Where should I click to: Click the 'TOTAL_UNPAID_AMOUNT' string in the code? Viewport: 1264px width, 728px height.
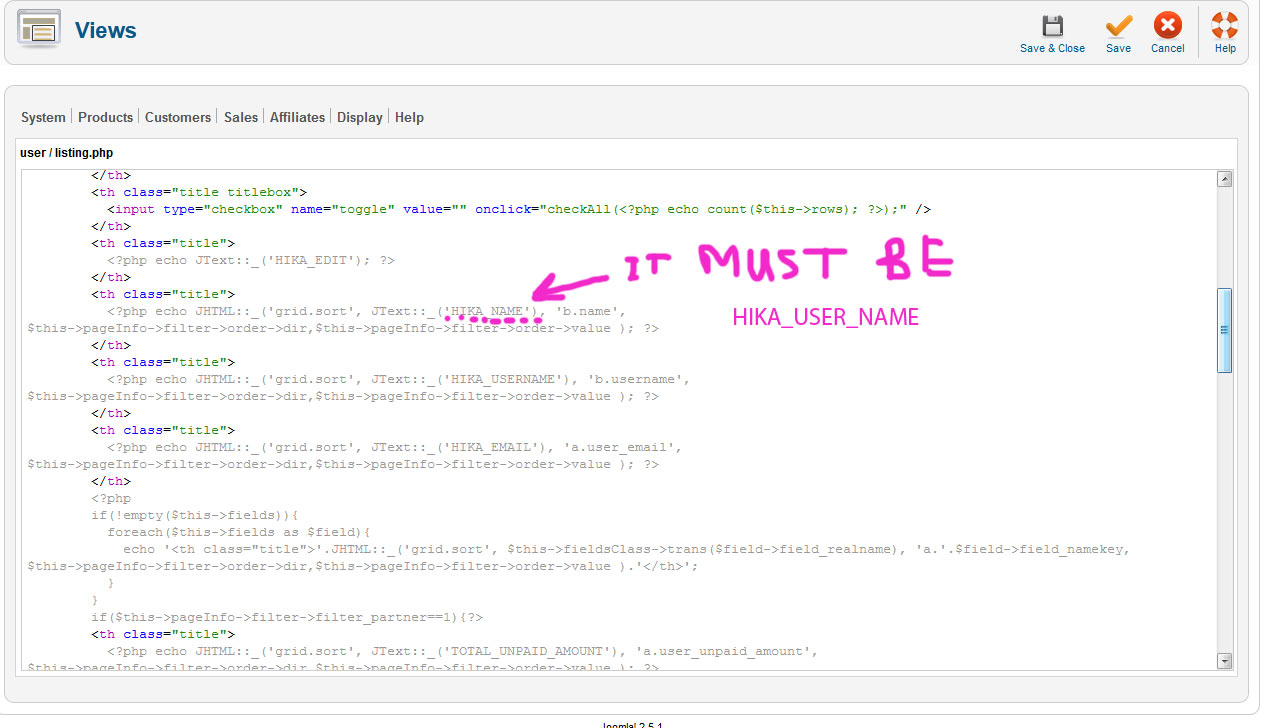coord(527,651)
